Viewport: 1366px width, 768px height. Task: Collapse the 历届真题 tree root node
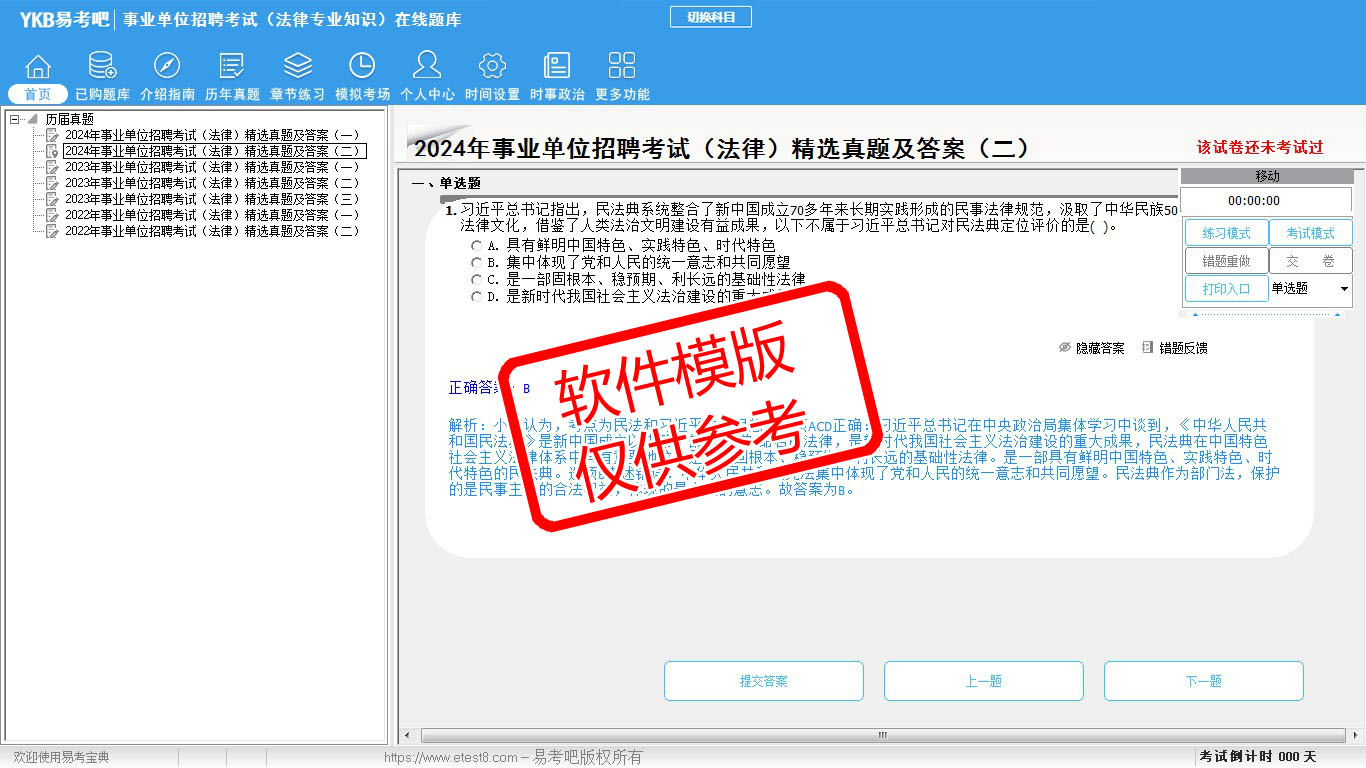15,119
